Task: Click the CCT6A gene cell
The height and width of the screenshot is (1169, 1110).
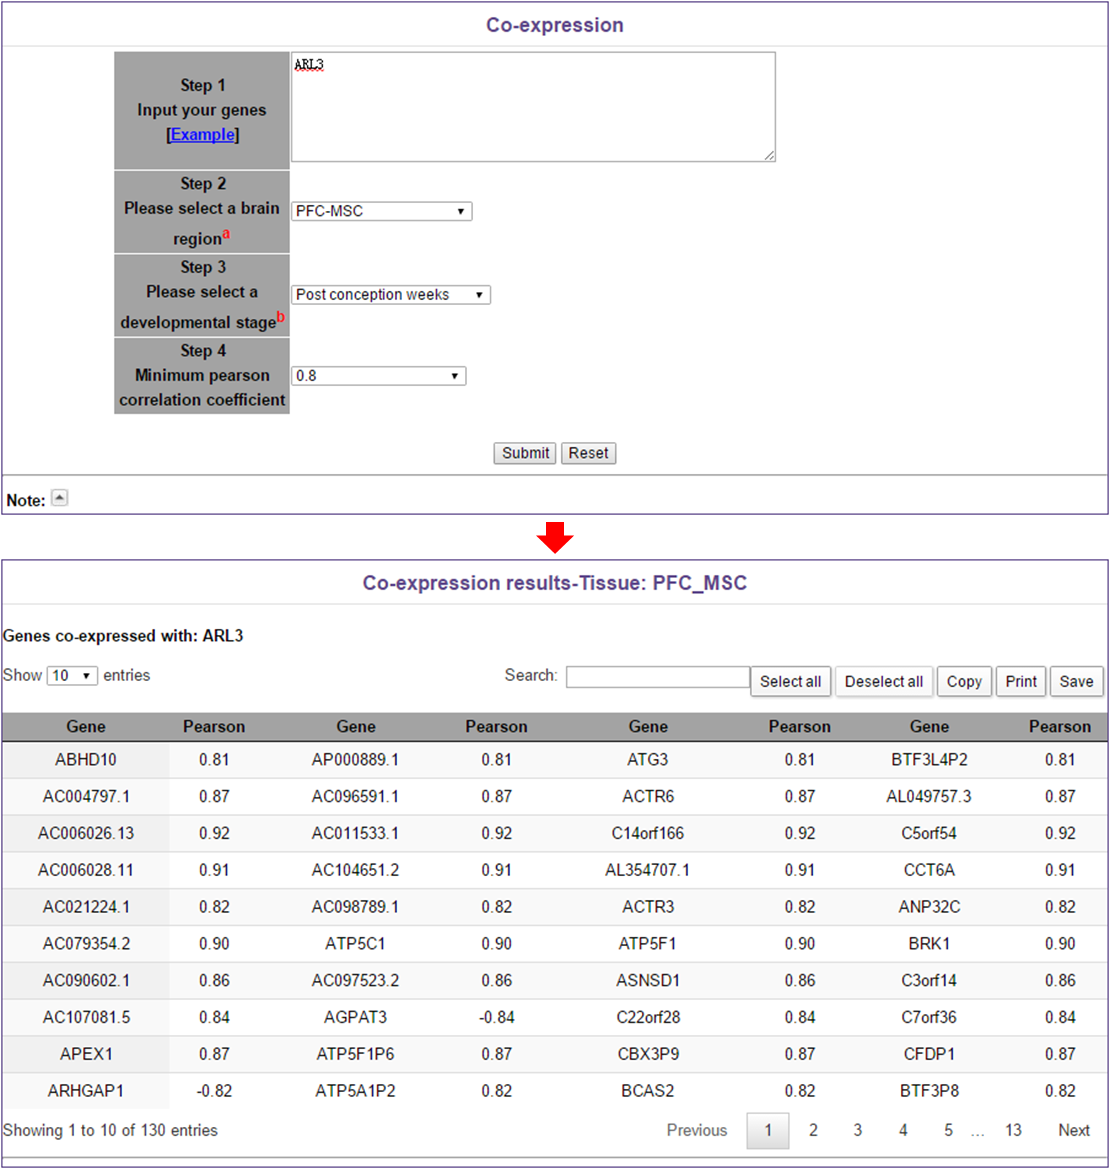Action: click(x=929, y=870)
